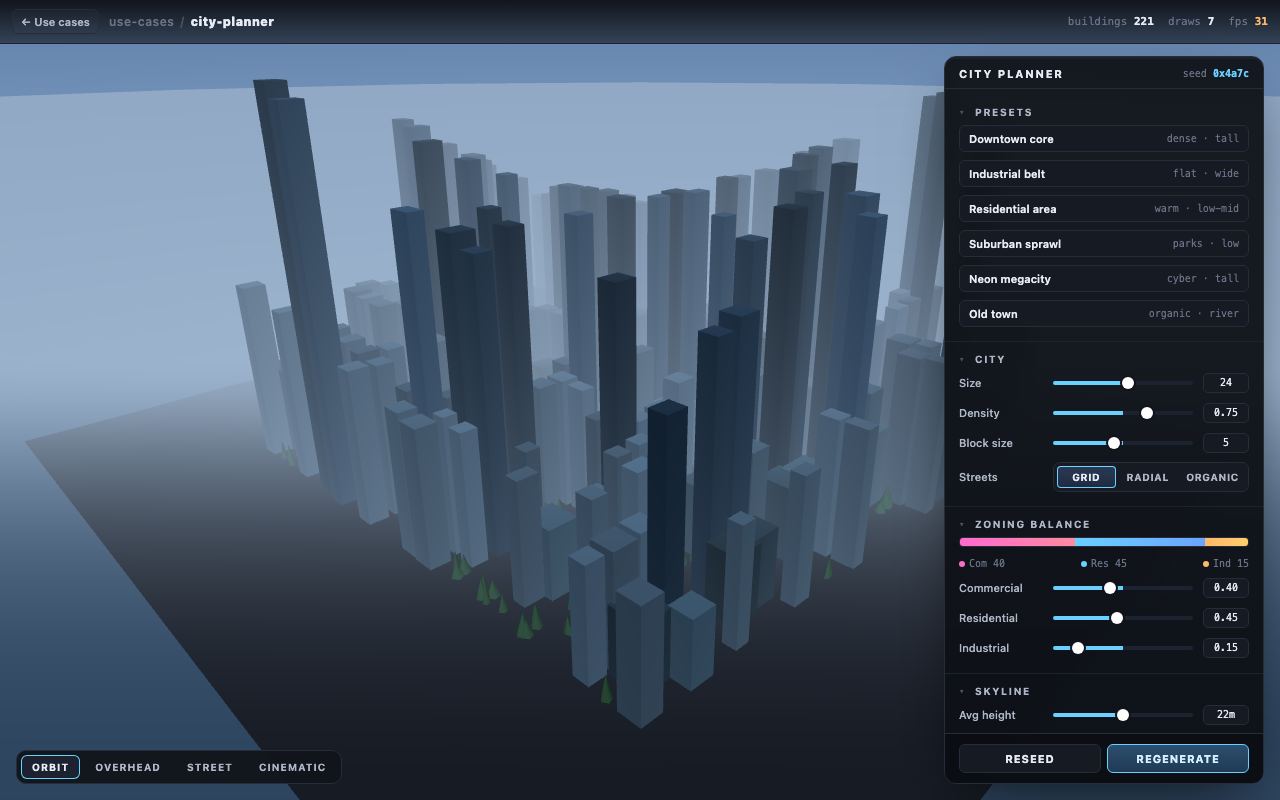Viewport: 1280px width, 800px height.
Task: Apply the Residential area preset
Action: click(x=1104, y=209)
